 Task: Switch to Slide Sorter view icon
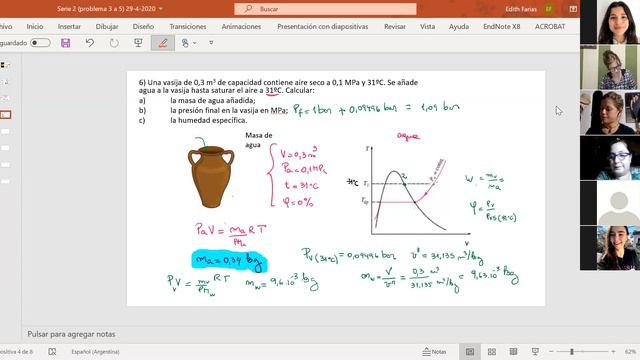tap(492, 351)
